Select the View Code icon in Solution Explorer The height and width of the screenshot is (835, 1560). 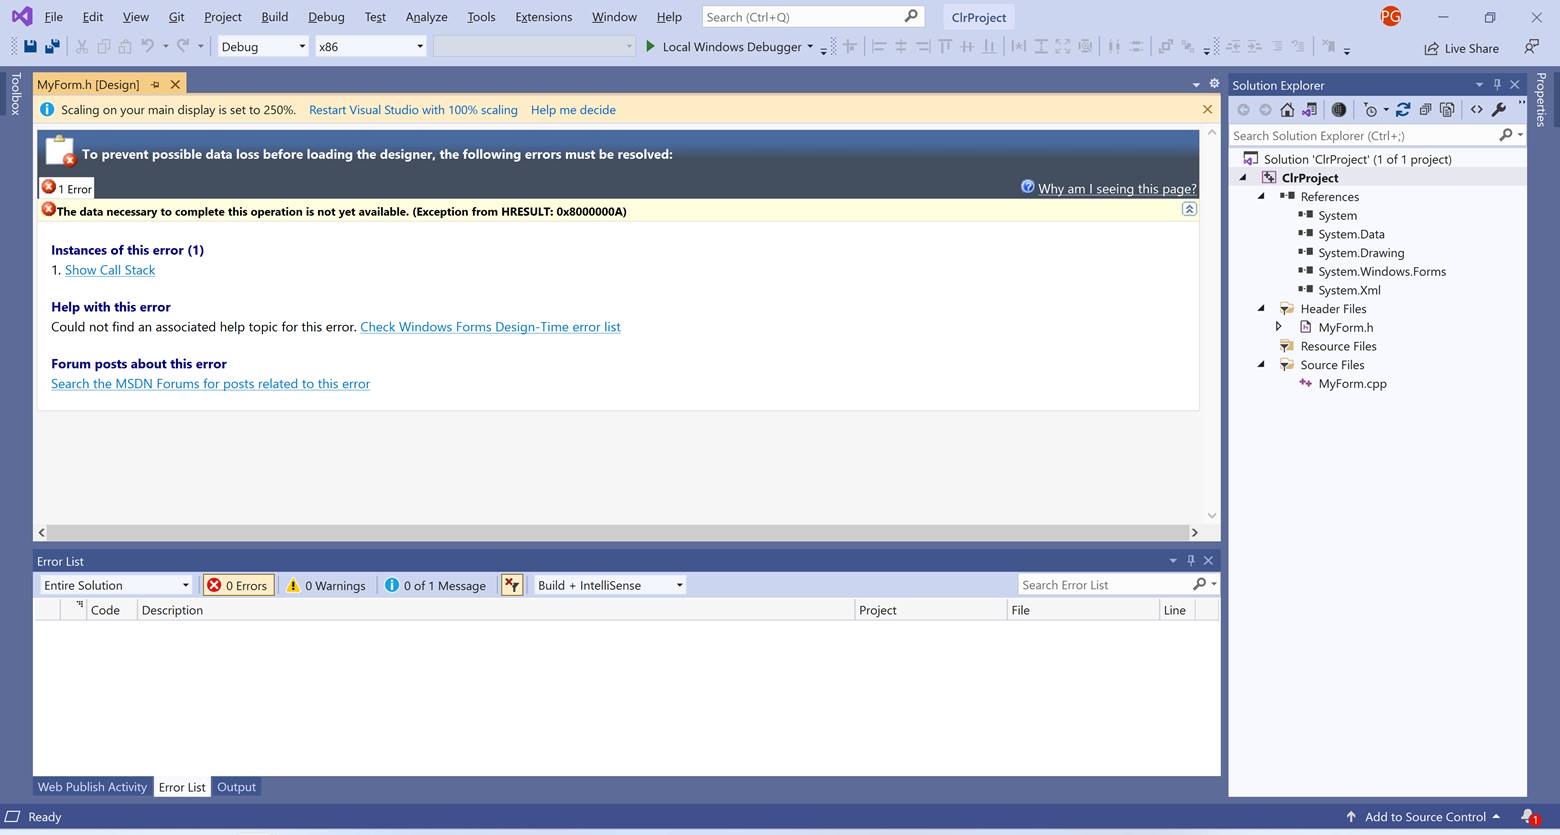1476,110
